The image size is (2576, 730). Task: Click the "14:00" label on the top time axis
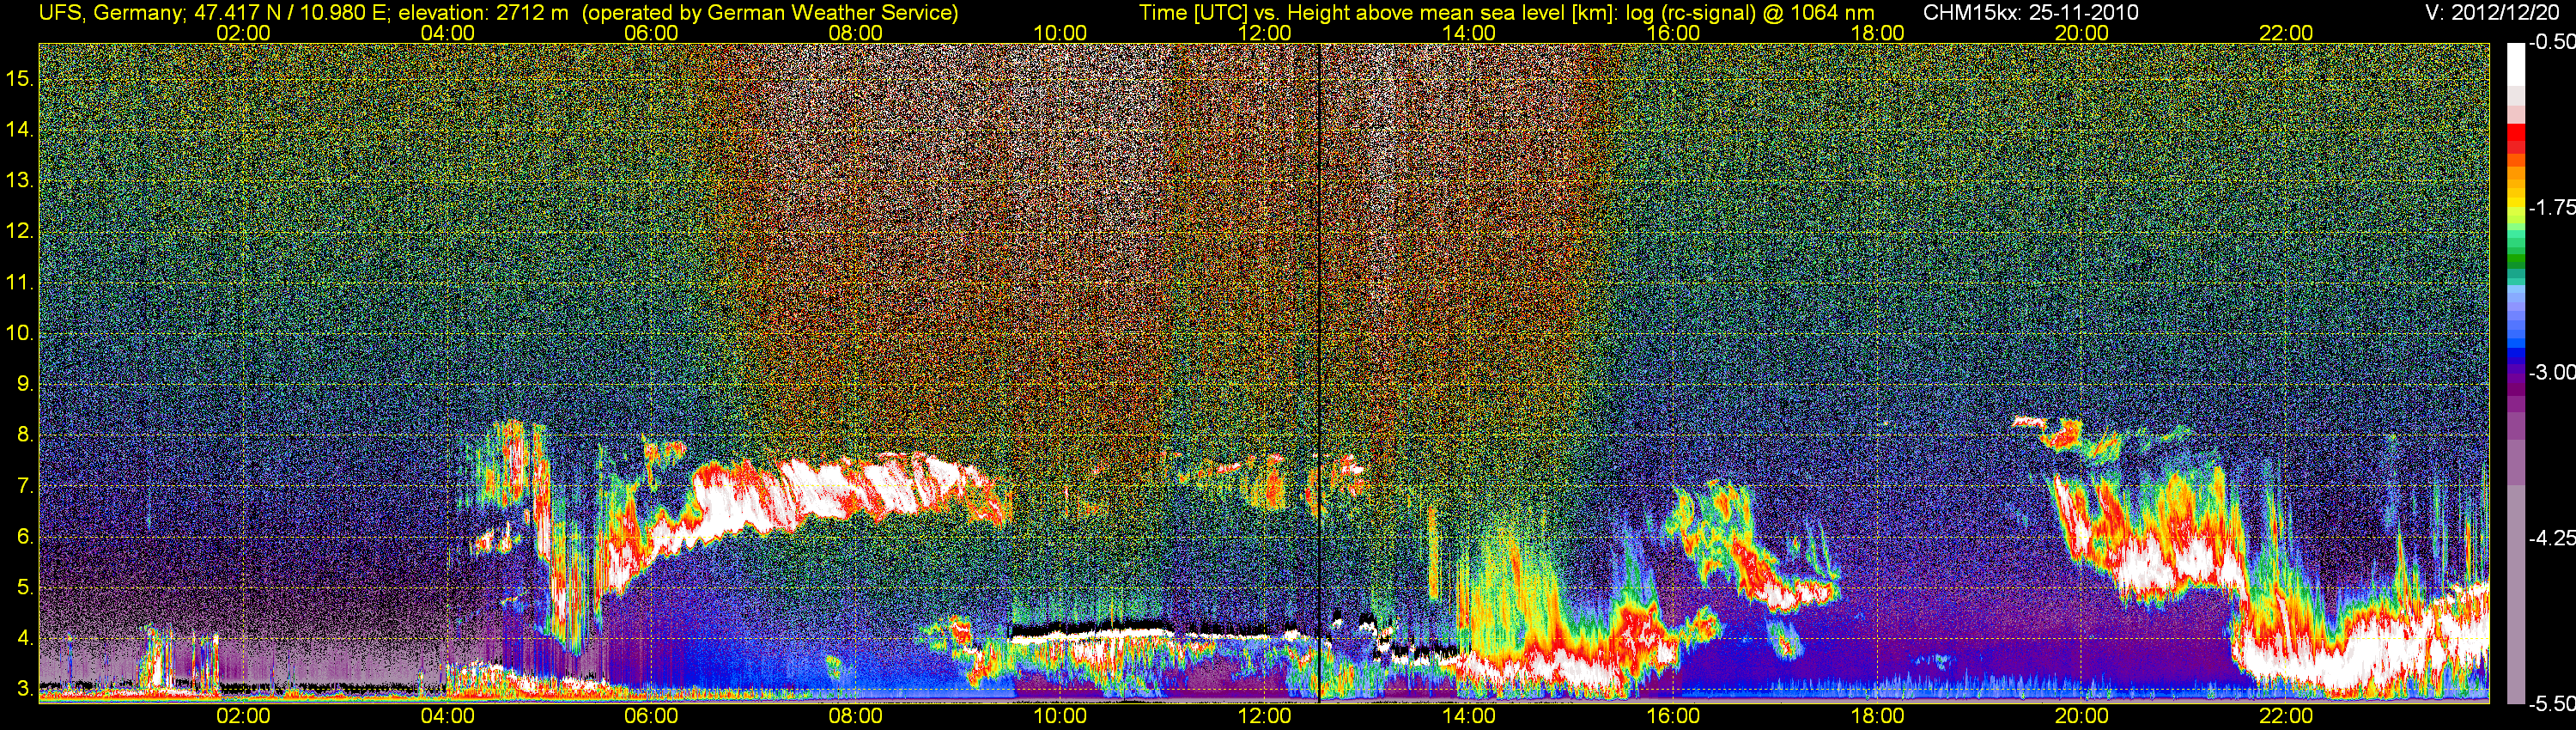coord(1469,33)
